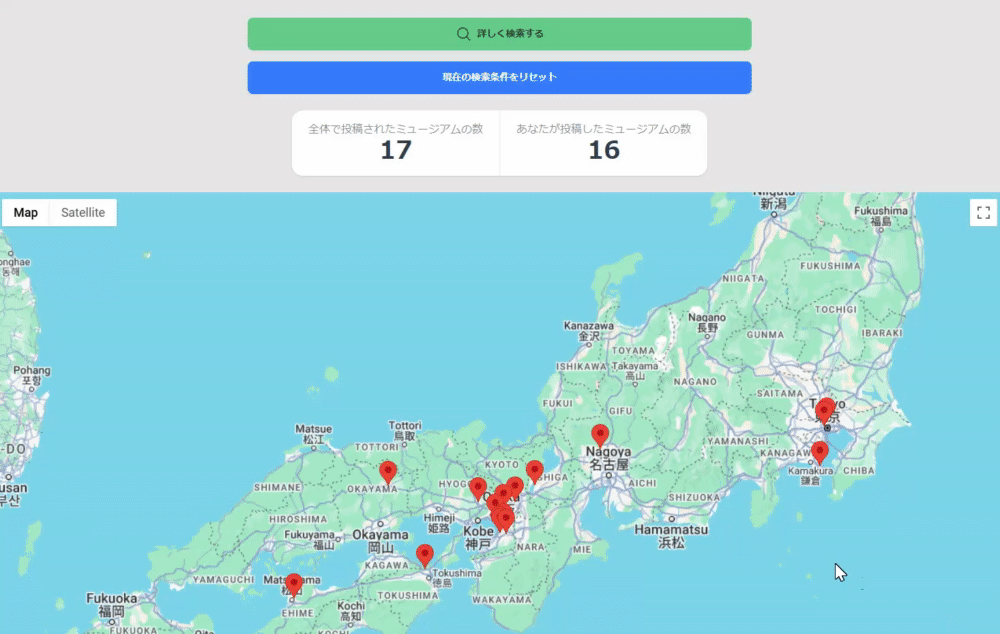This screenshot has width=1000, height=634.
Task: Click the Himeji city label on map
Action: 439,522
